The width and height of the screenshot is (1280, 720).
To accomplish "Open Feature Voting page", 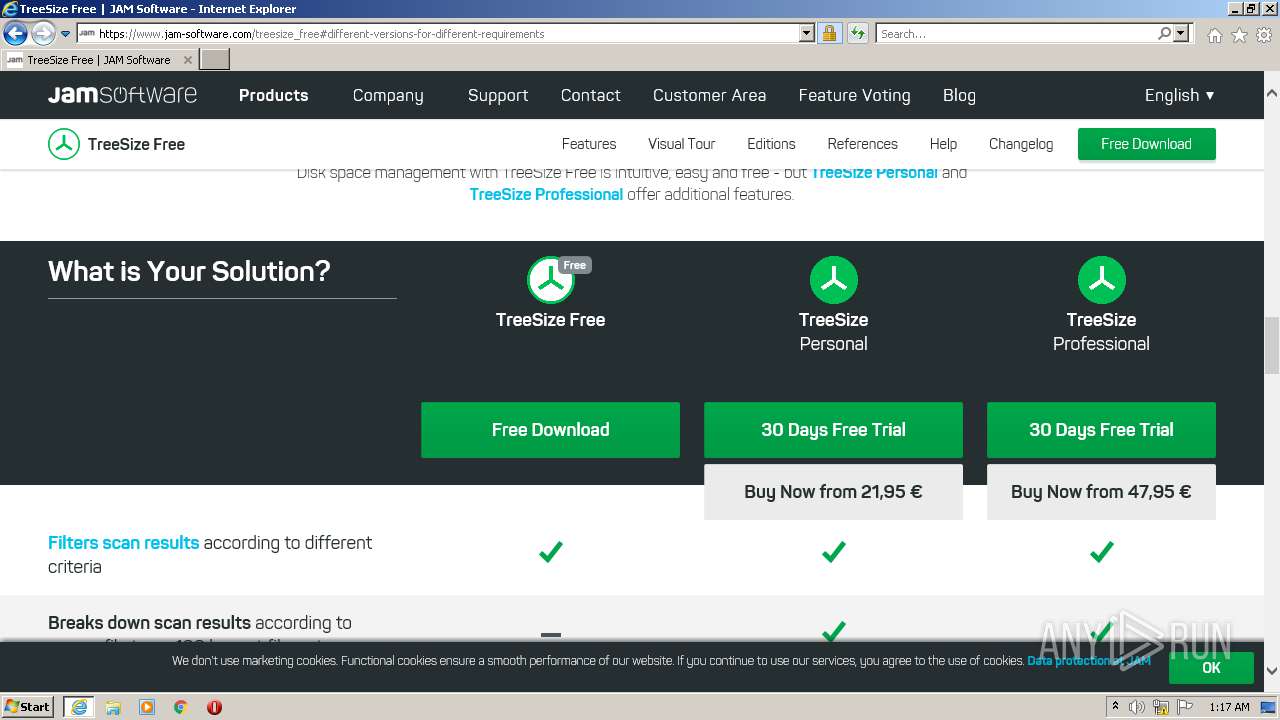I will point(854,95).
